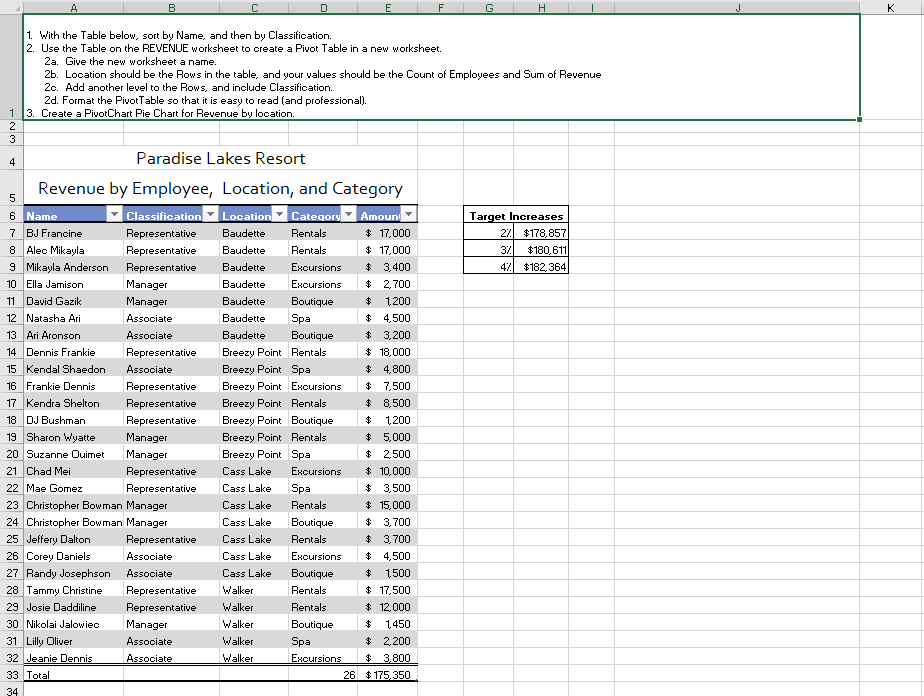Screen dimensions: 924x696
Task: Select row 33 using its row header
Action: (x=10, y=675)
